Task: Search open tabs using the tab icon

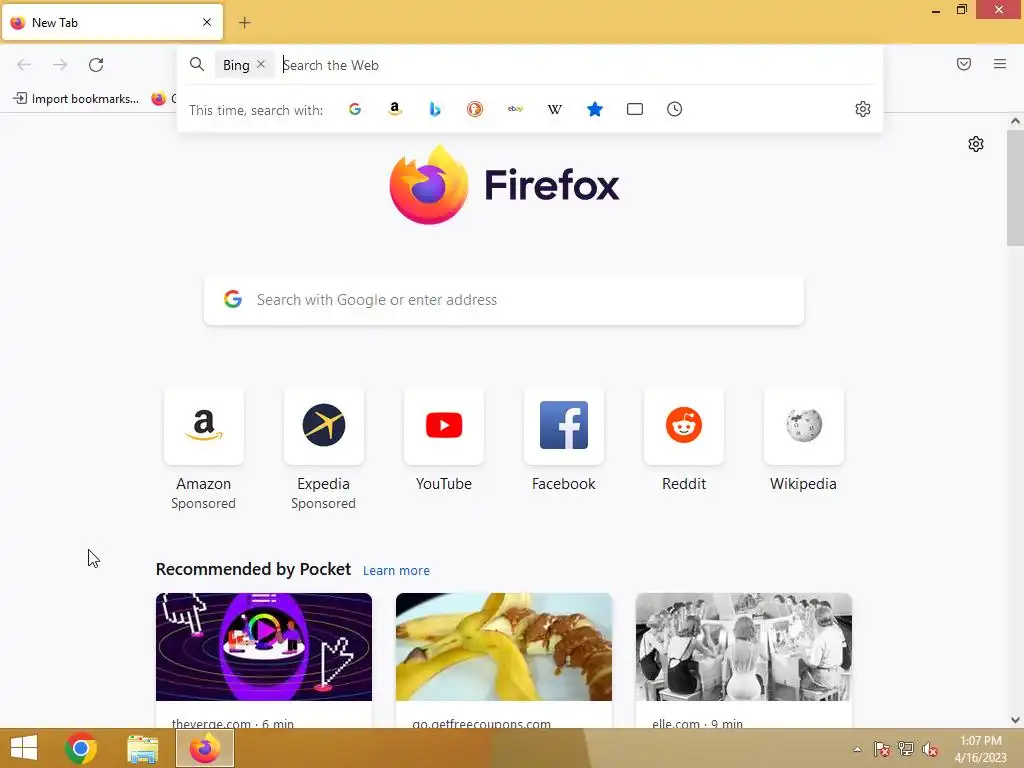Action: pyautogui.click(x=635, y=109)
